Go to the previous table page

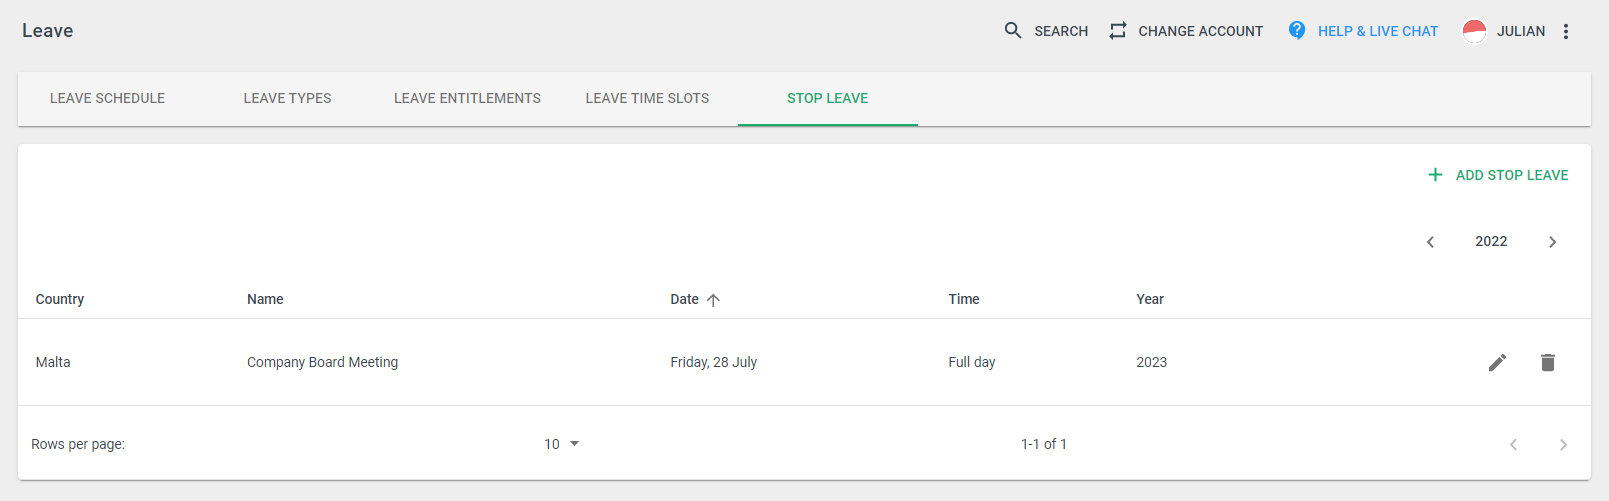(x=1513, y=445)
